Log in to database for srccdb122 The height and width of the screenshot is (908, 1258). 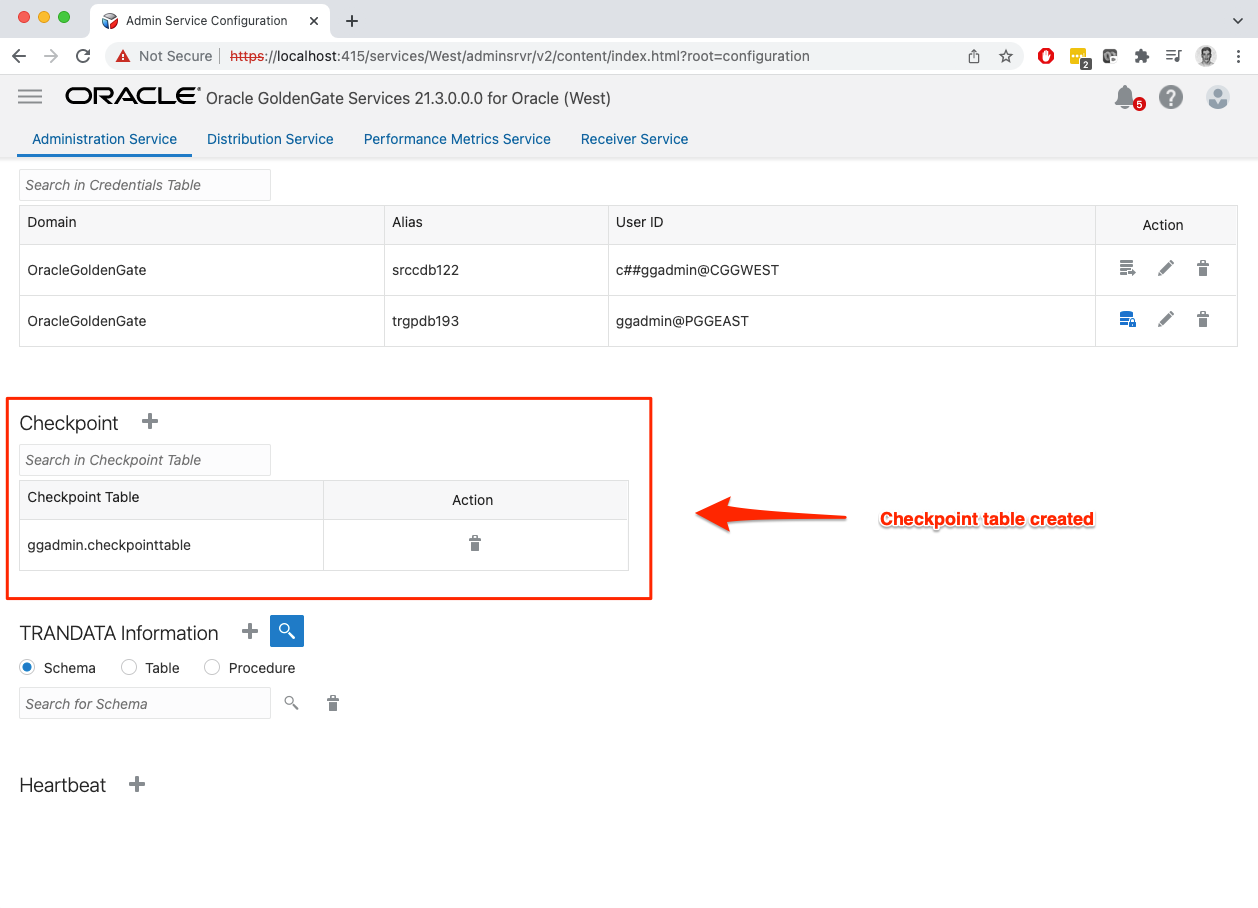click(1127, 269)
